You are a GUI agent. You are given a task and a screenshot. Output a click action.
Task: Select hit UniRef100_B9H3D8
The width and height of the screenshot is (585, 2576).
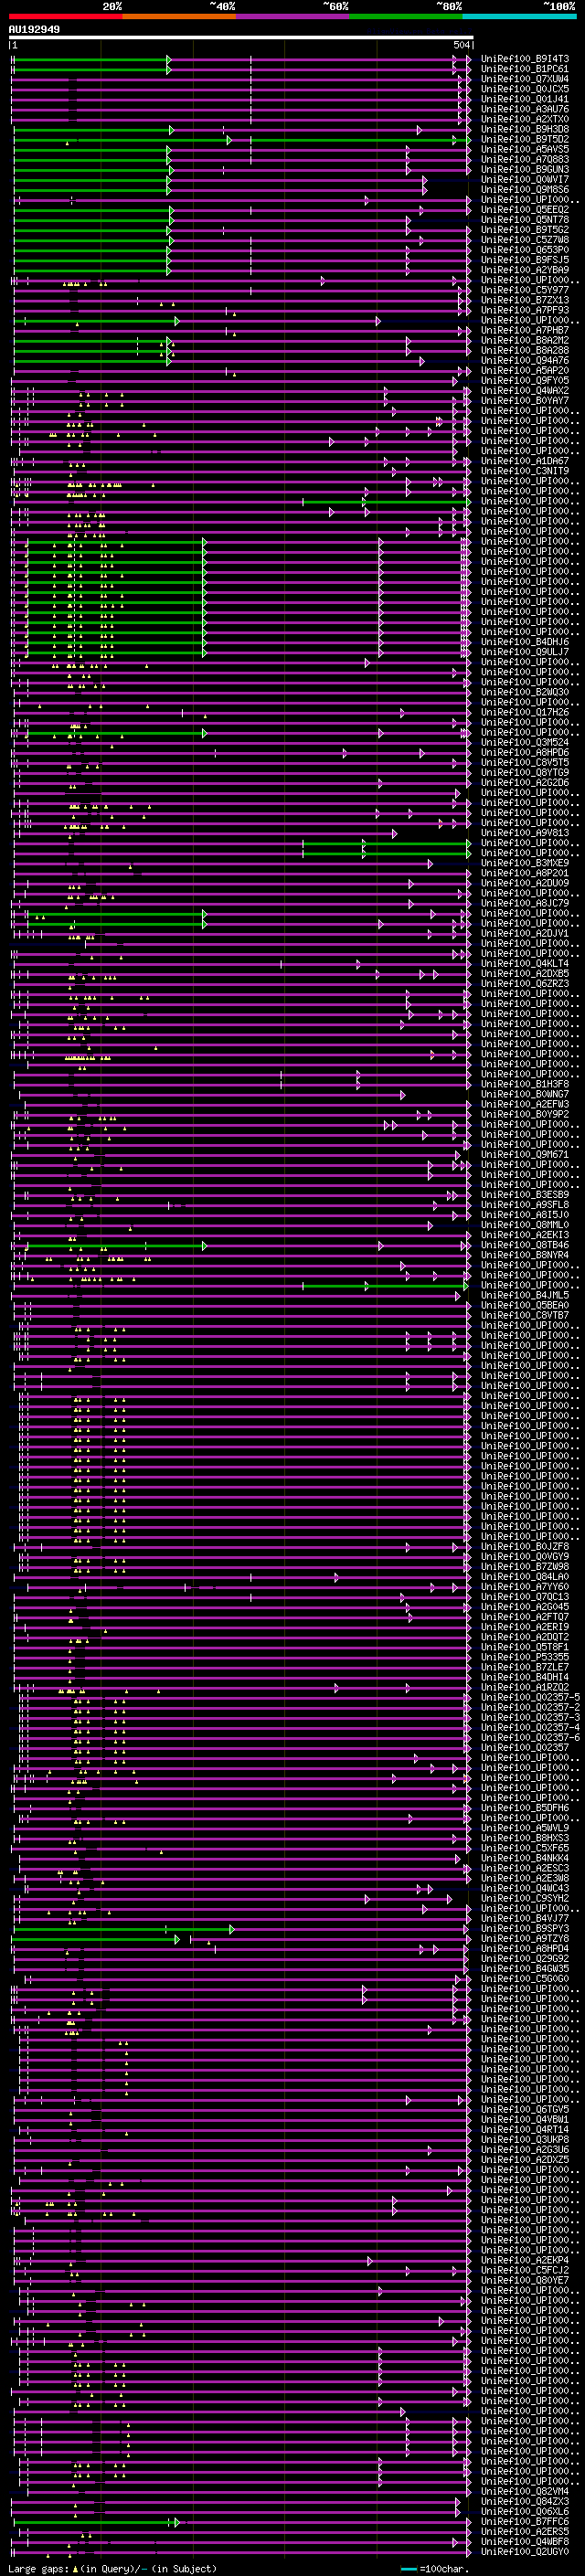click(x=525, y=129)
